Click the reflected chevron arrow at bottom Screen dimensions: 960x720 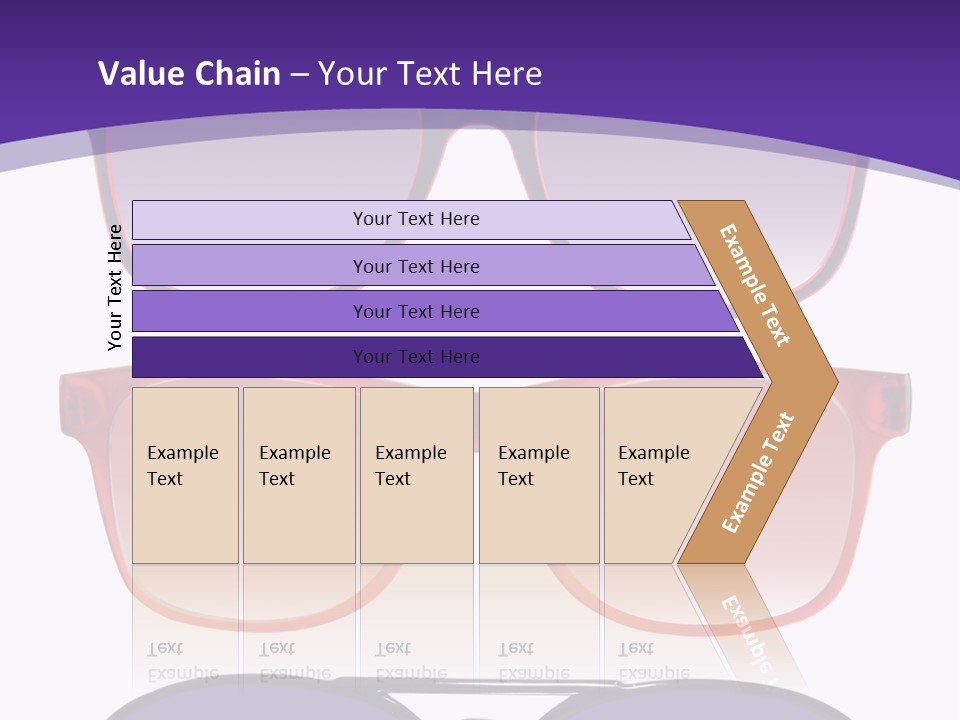(745, 620)
